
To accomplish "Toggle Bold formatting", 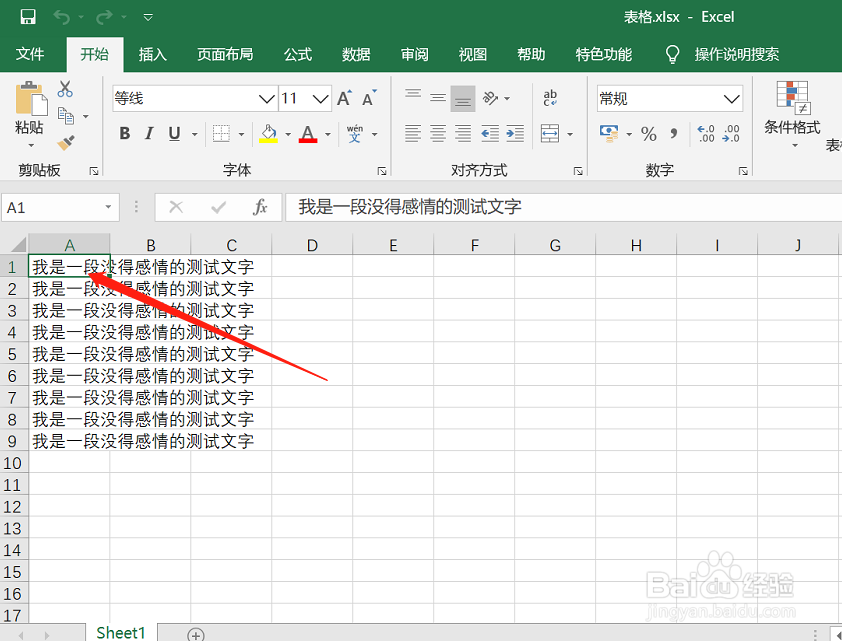I will 123,131.
